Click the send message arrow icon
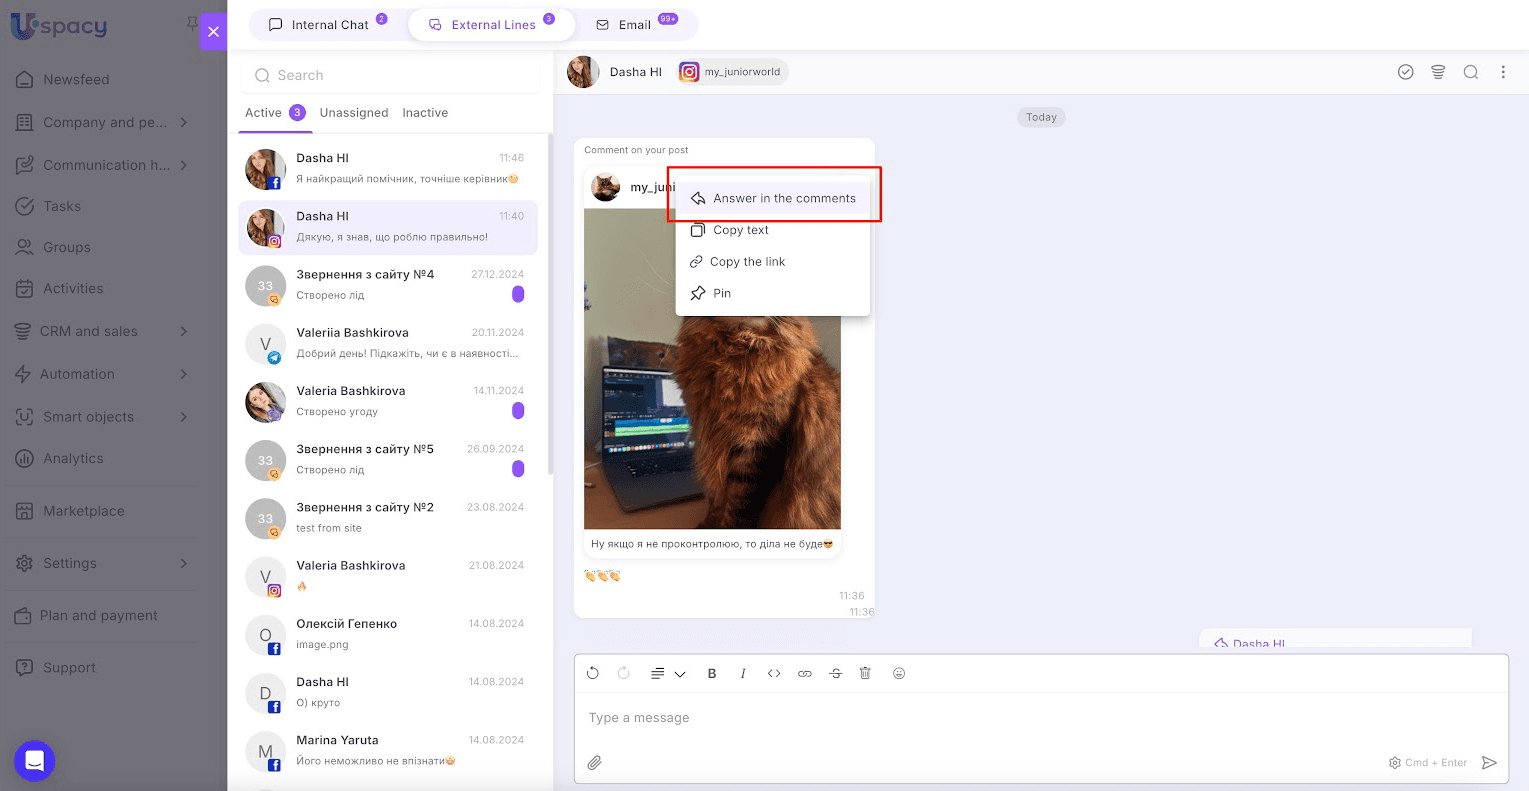 coord(1489,763)
